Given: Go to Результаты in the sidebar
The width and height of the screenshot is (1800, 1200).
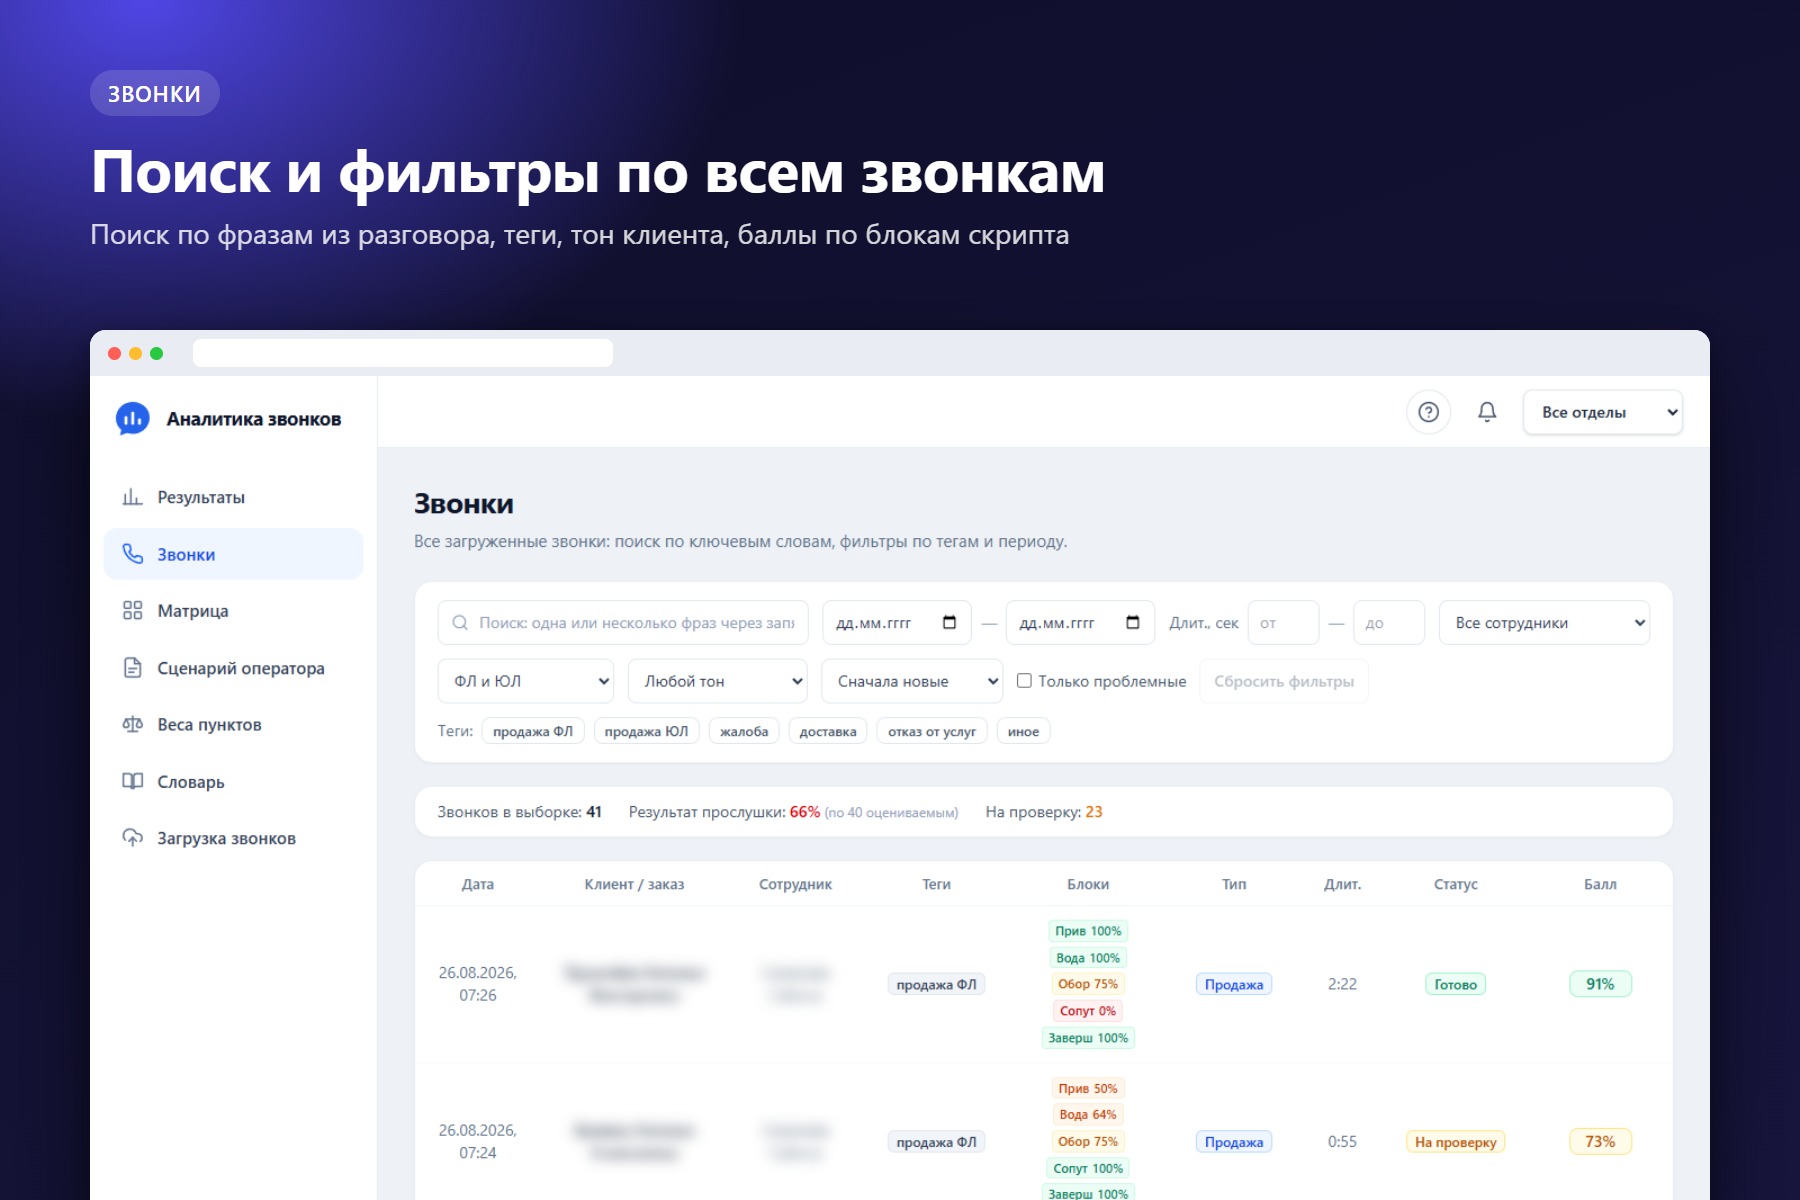Looking at the screenshot, I should point(233,497).
